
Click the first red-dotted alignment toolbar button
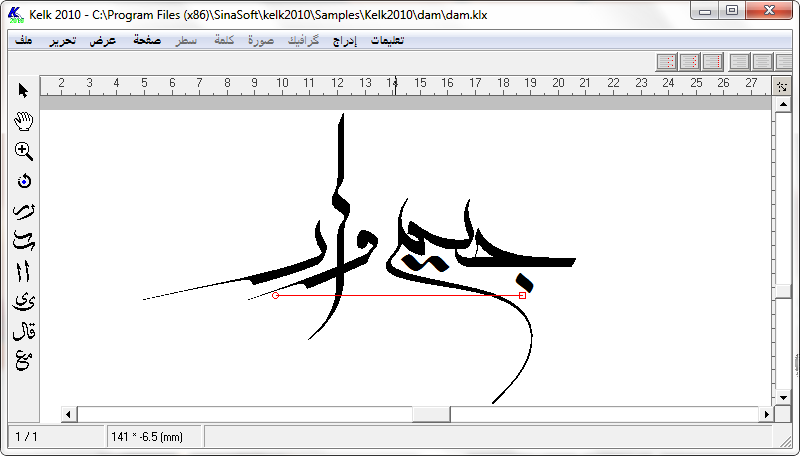point(667,62)
